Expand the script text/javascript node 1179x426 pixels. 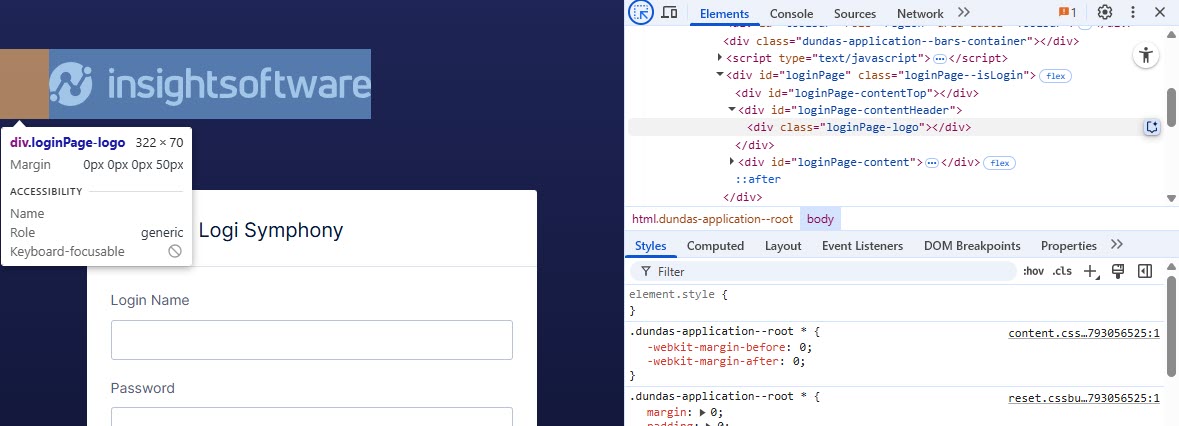(720, 57)
